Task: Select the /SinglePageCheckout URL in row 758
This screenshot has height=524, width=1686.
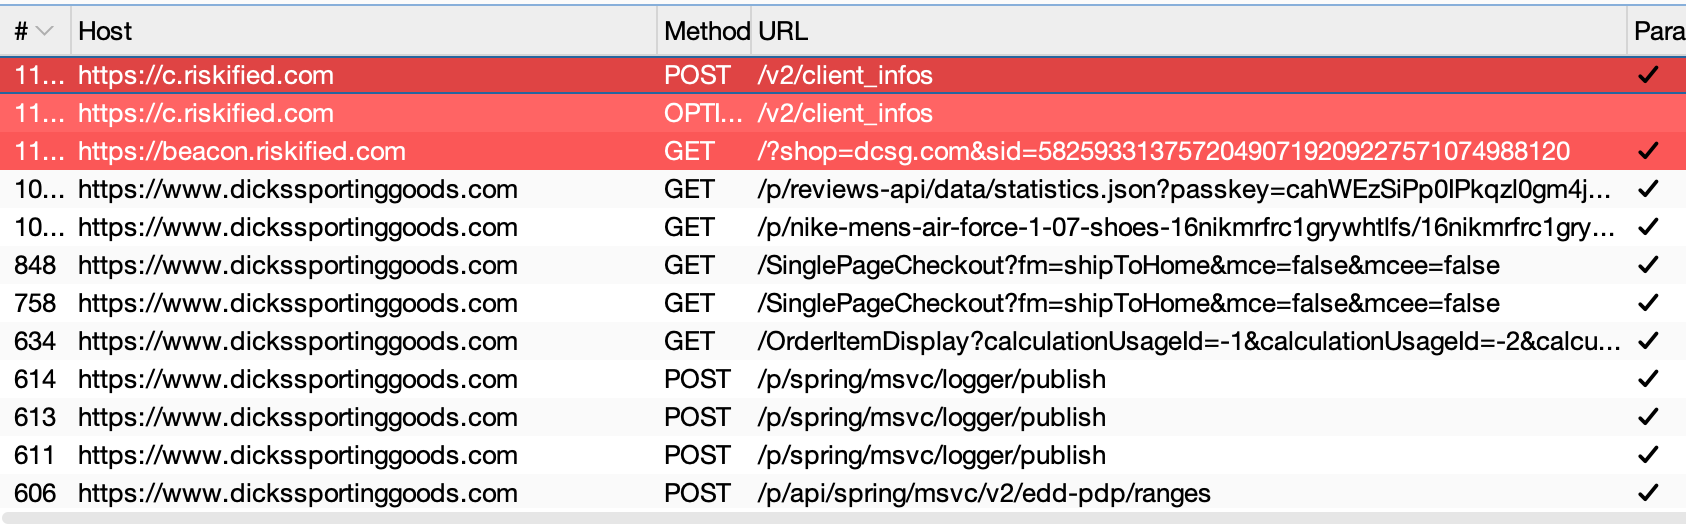Action: 1129,303
